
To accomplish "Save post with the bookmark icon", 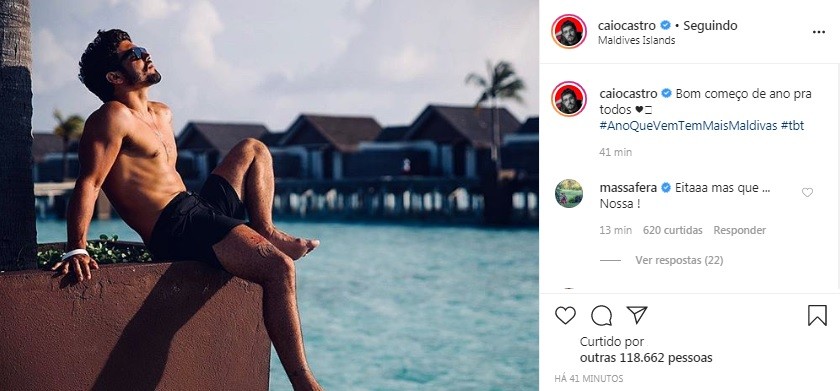I will point(817,315).
